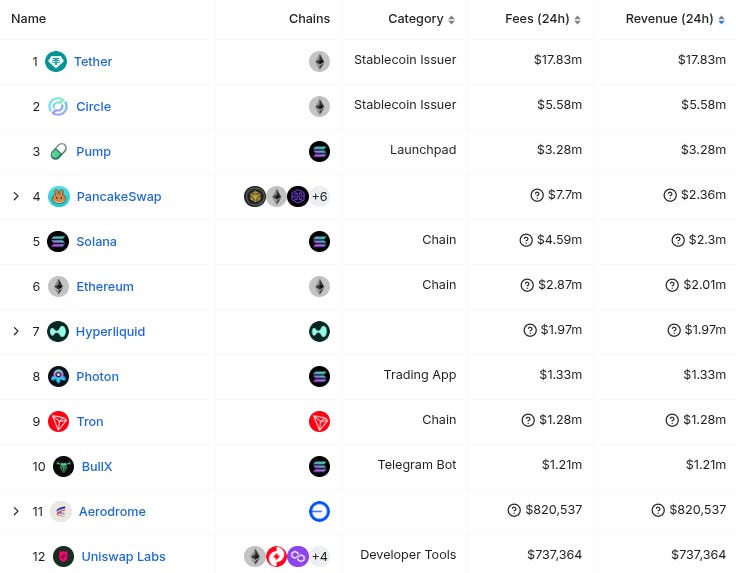Open the Photon protocol link
The image size is (736, 573).
tap(97, 376)
